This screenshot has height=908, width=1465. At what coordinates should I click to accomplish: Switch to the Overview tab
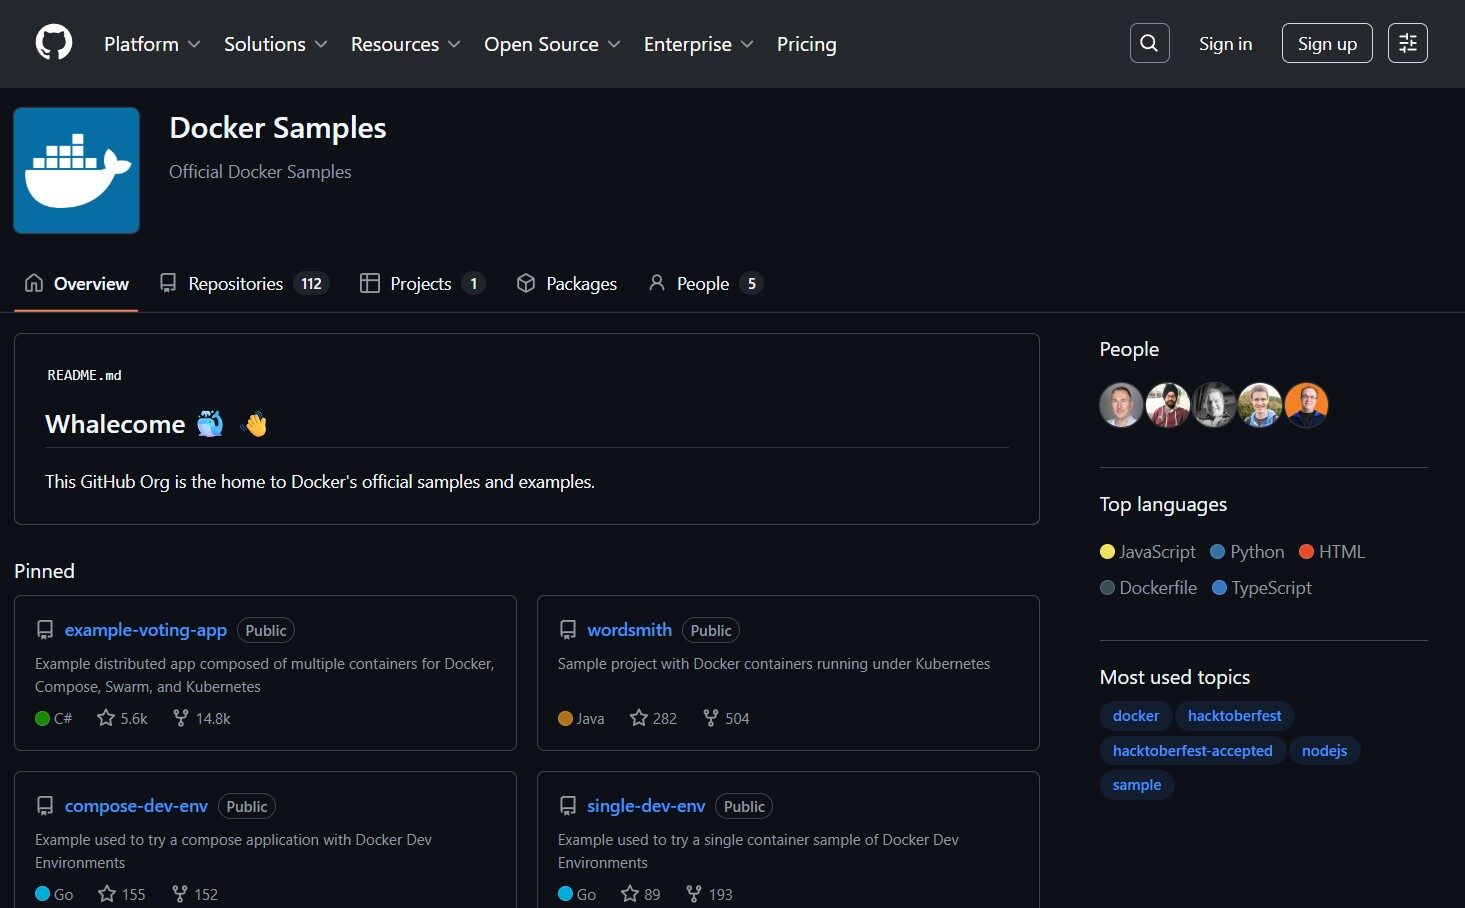(77, 284)
